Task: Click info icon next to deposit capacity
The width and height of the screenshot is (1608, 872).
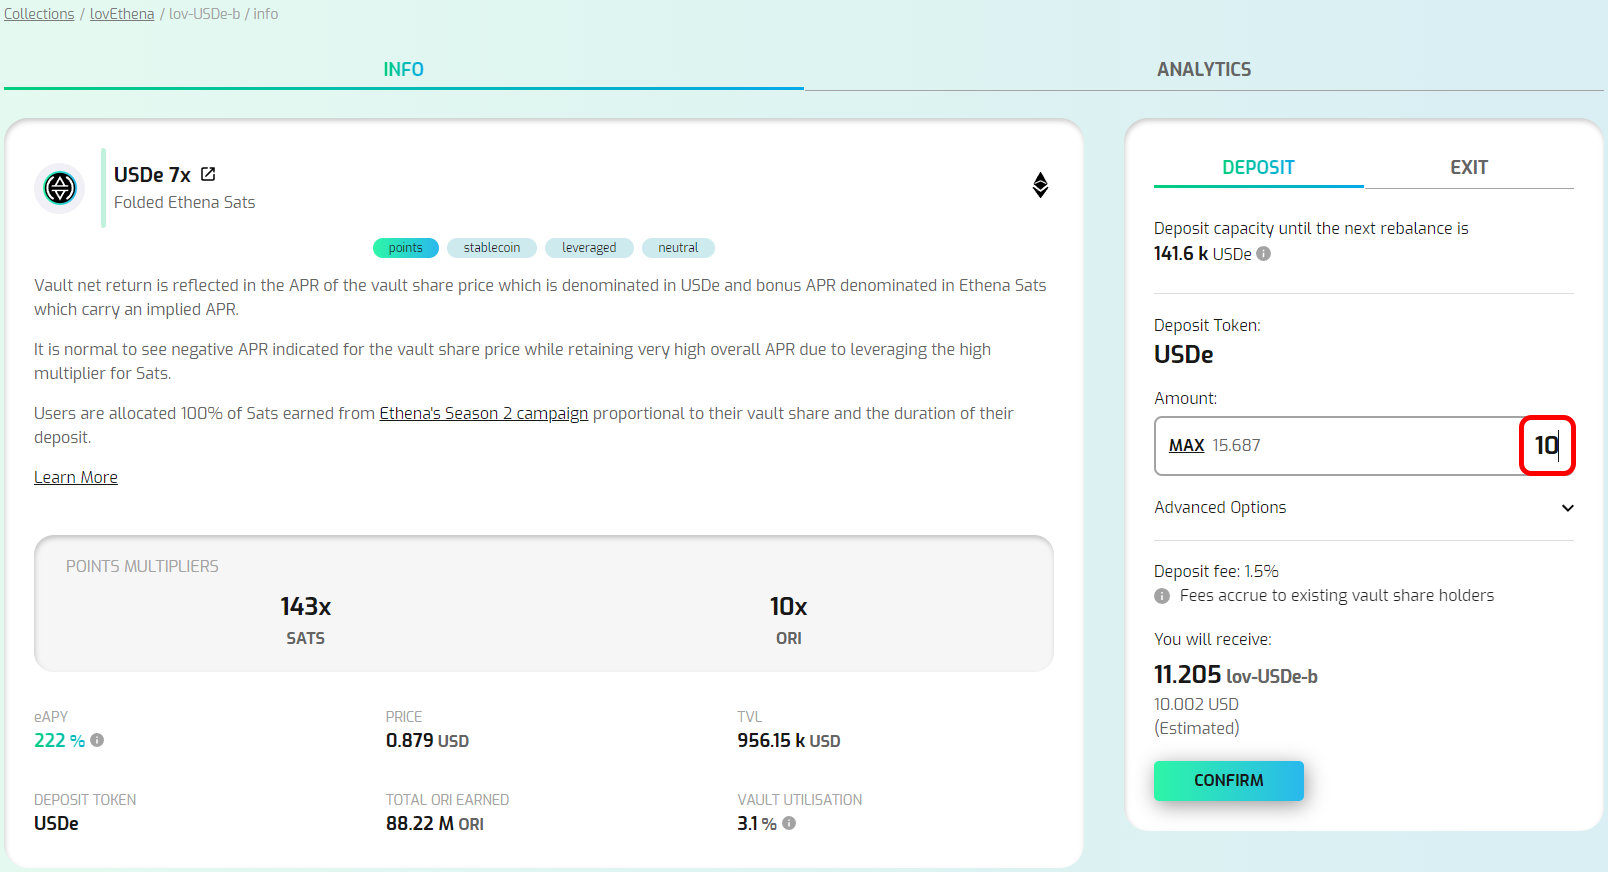Action: pos(1264,254)
